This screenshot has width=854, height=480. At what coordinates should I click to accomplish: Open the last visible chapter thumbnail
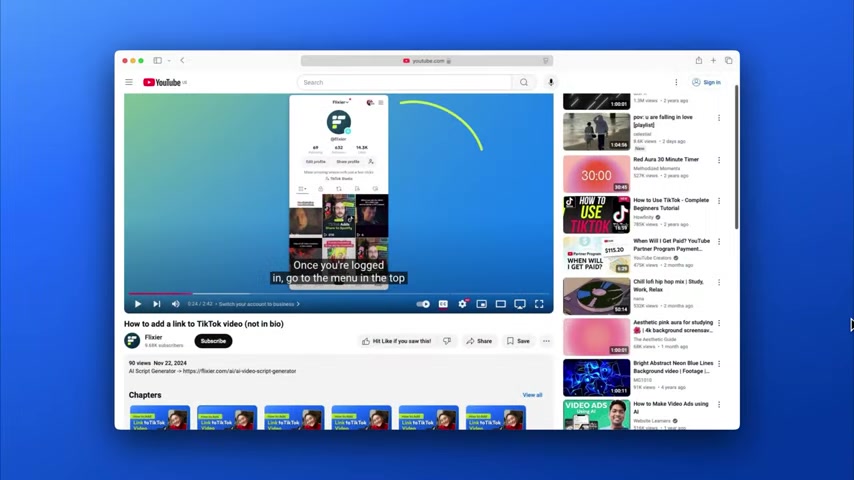pos(496,417)
